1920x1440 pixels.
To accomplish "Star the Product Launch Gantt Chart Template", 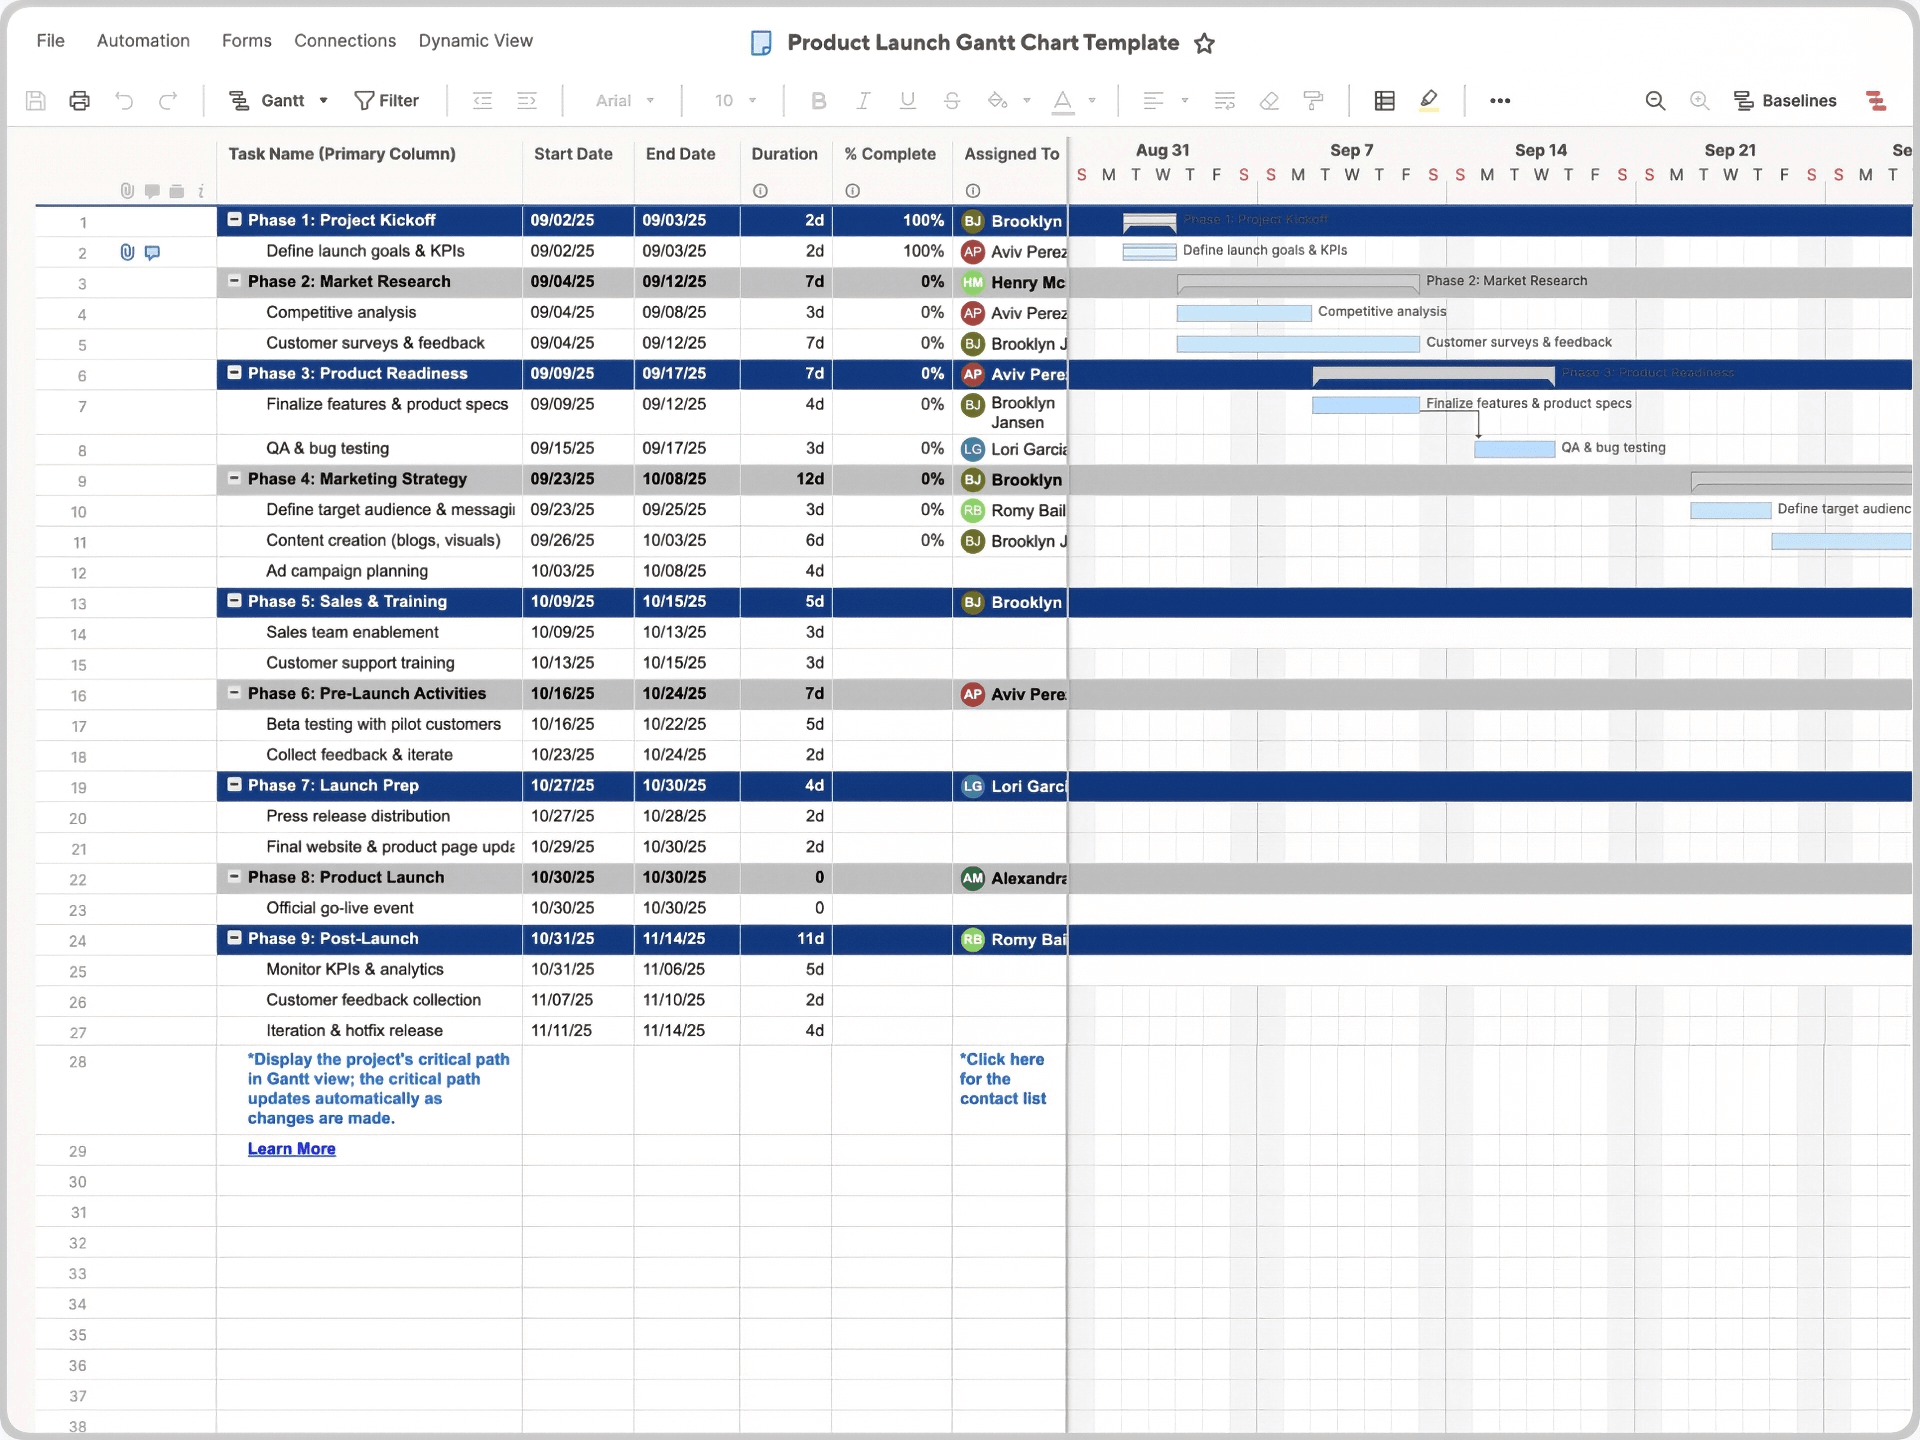I will tap(1204, 43).
